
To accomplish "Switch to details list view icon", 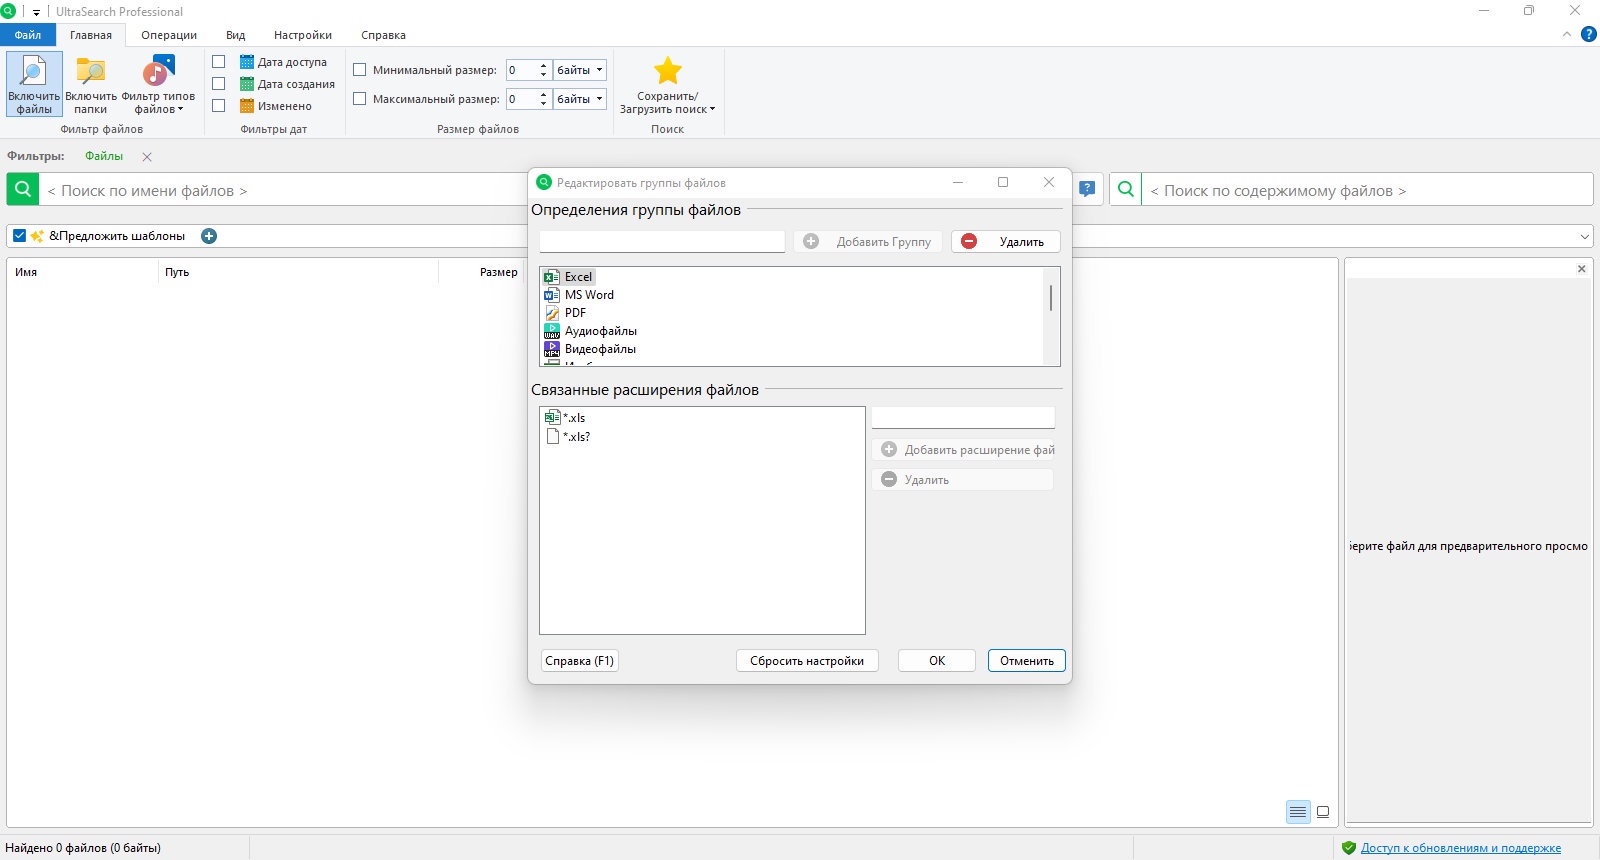I will point(1298,812).
